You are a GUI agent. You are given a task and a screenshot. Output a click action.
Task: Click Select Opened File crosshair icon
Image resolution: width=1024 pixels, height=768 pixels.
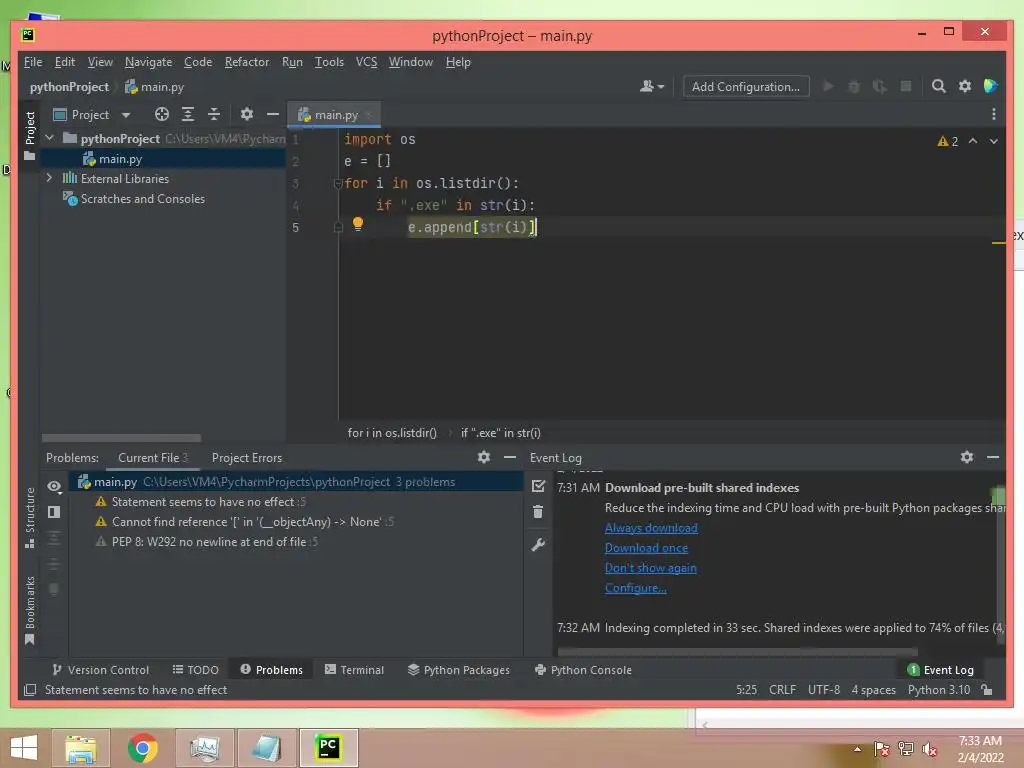[x=161, y=114]
